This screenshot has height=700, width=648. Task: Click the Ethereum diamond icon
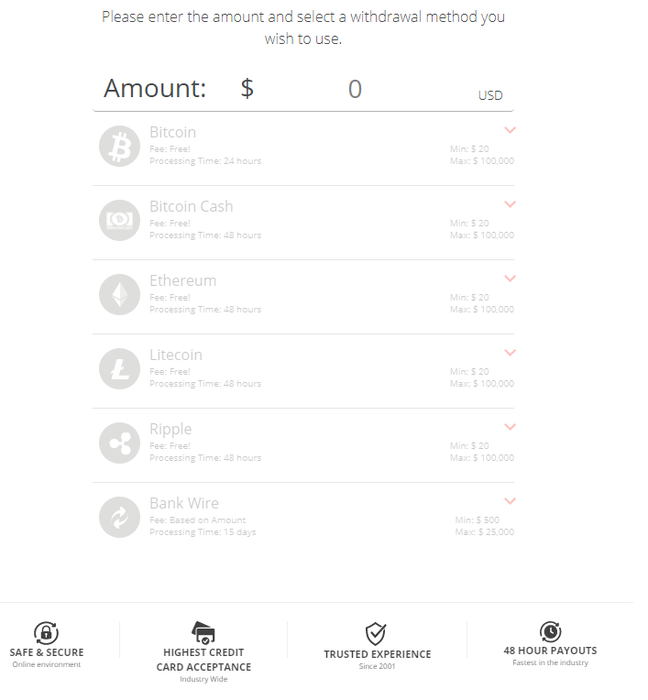120,295
